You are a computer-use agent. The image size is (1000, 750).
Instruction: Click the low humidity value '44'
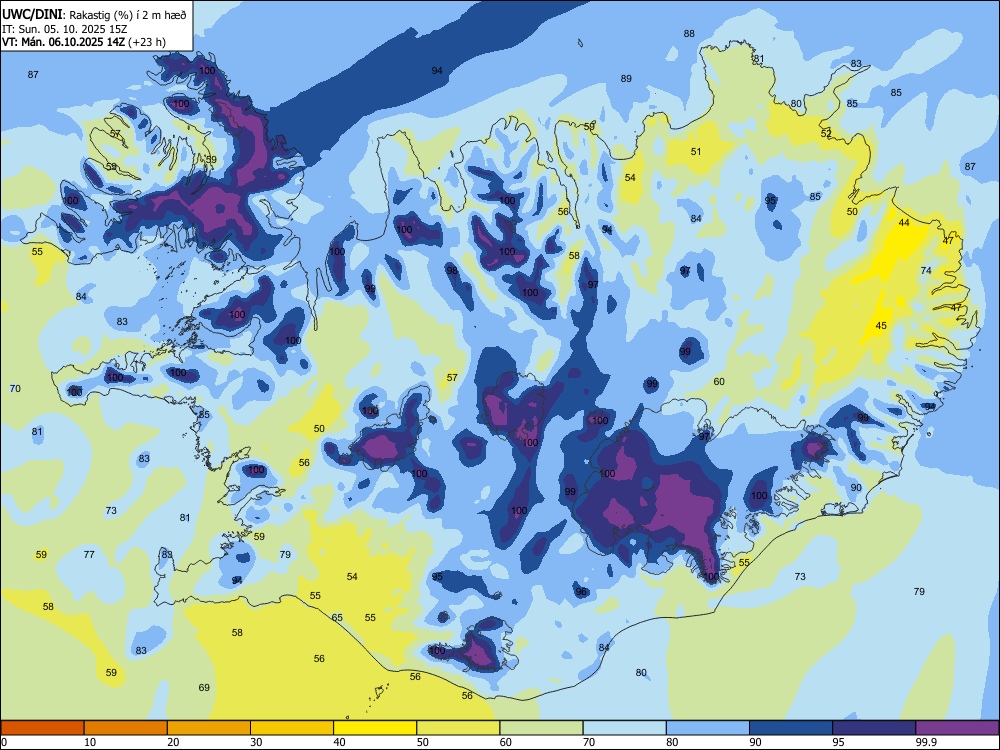click(x=904, y=223)
